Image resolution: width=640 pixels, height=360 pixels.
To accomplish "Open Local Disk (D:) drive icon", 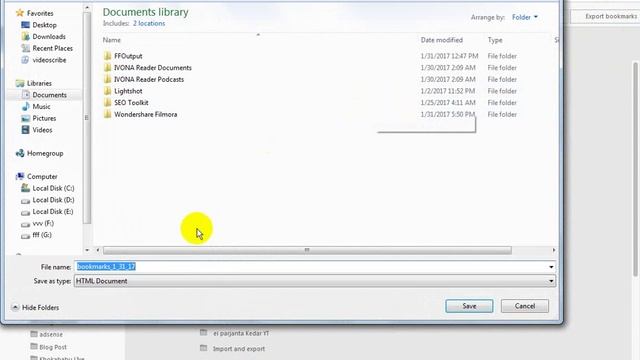I will click(x=25, y=200).
